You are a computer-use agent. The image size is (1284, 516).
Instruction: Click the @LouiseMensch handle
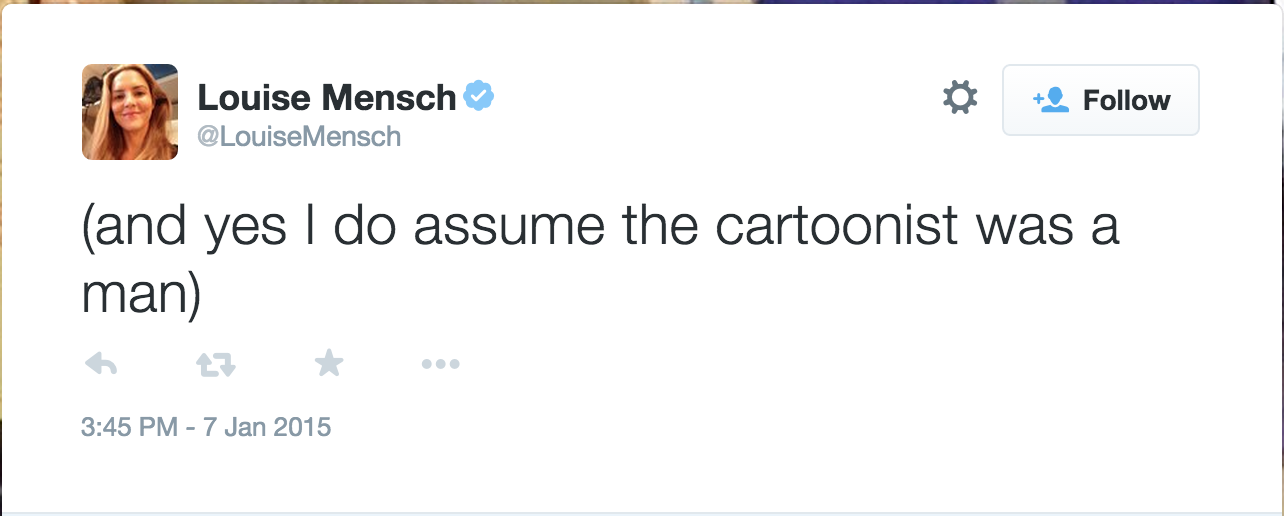coord(299,136)
